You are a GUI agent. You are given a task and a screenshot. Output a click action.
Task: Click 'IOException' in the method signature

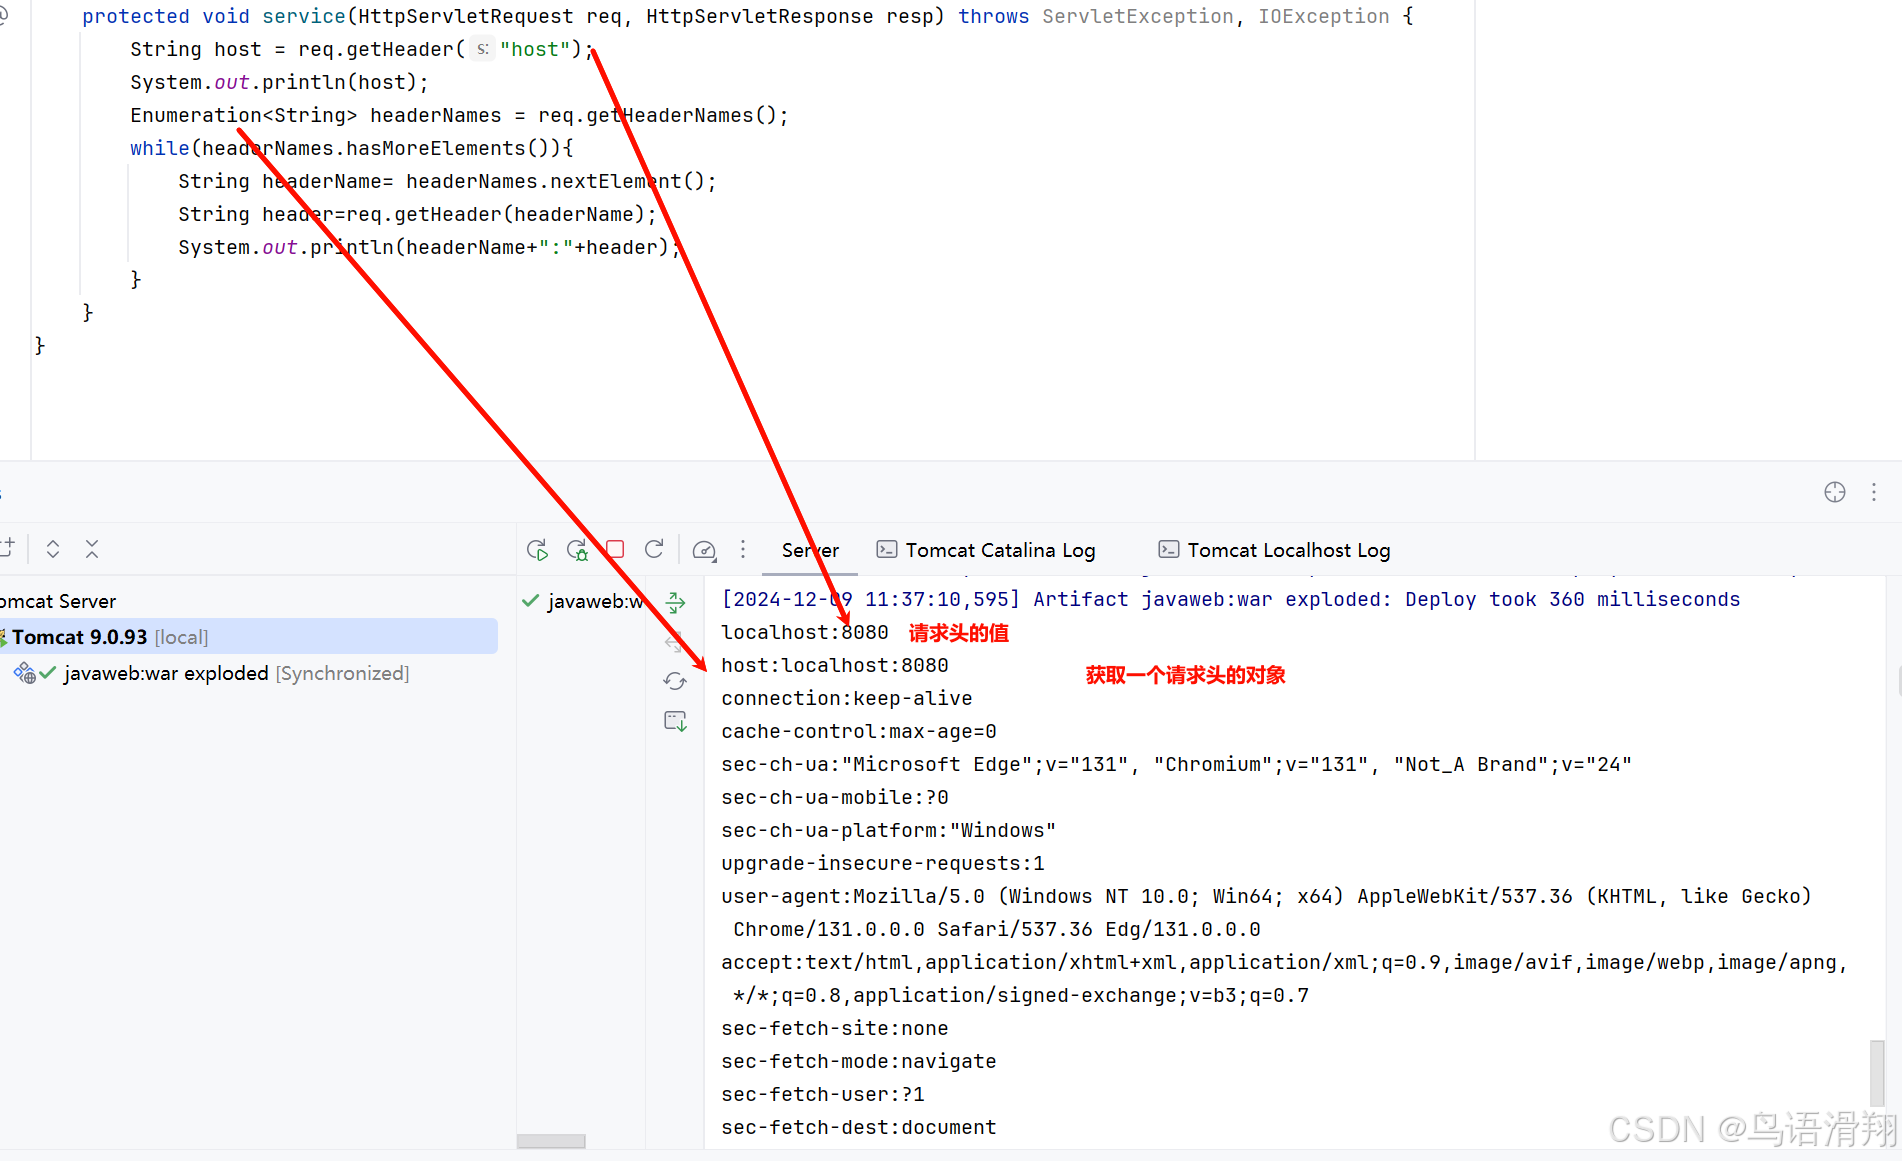(x=1323, y=16)
